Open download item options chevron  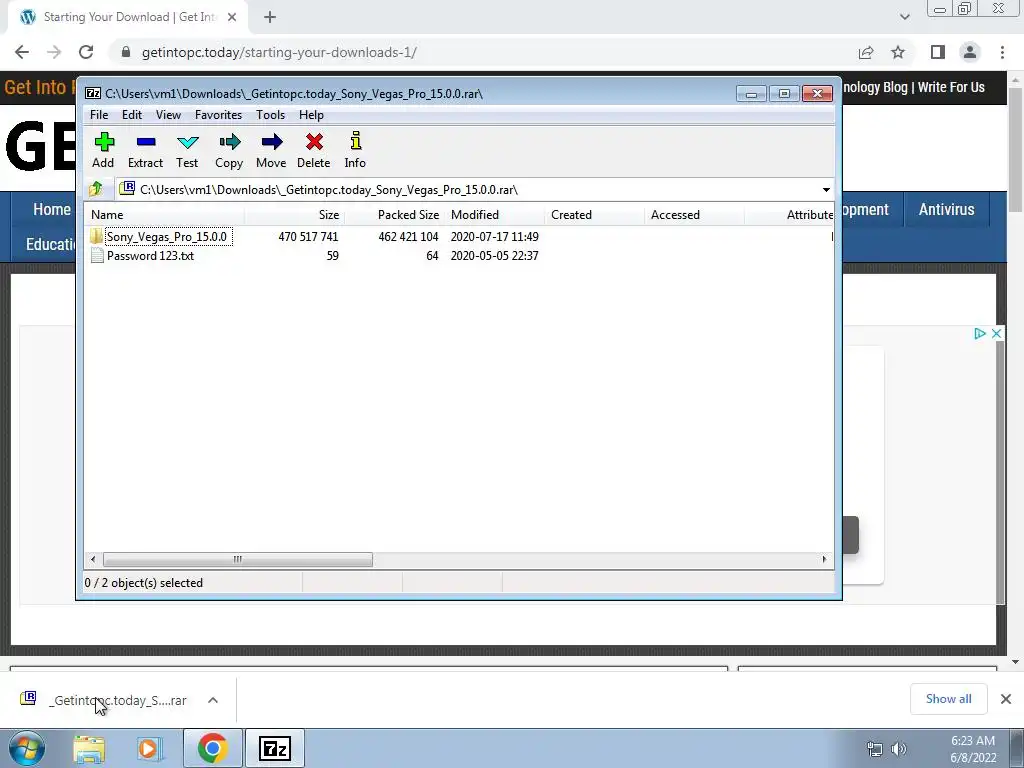[213, 700]
